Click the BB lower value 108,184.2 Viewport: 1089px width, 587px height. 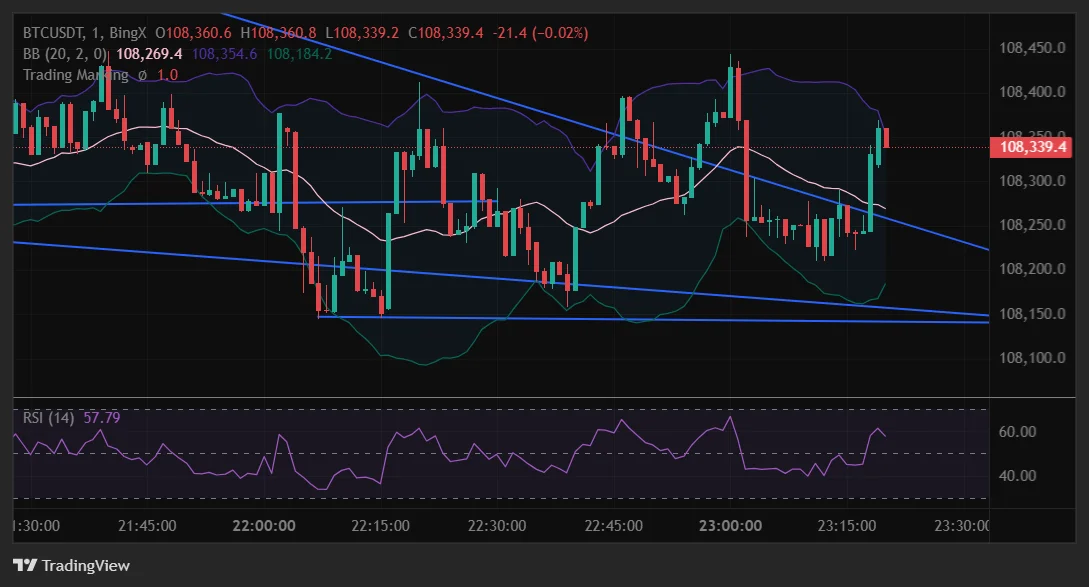click(299, 53)
